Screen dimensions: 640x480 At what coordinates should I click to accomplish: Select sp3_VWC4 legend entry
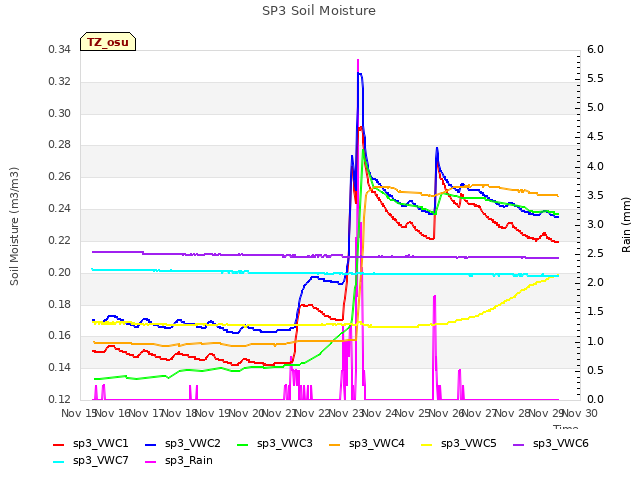[x=367, y=444]
